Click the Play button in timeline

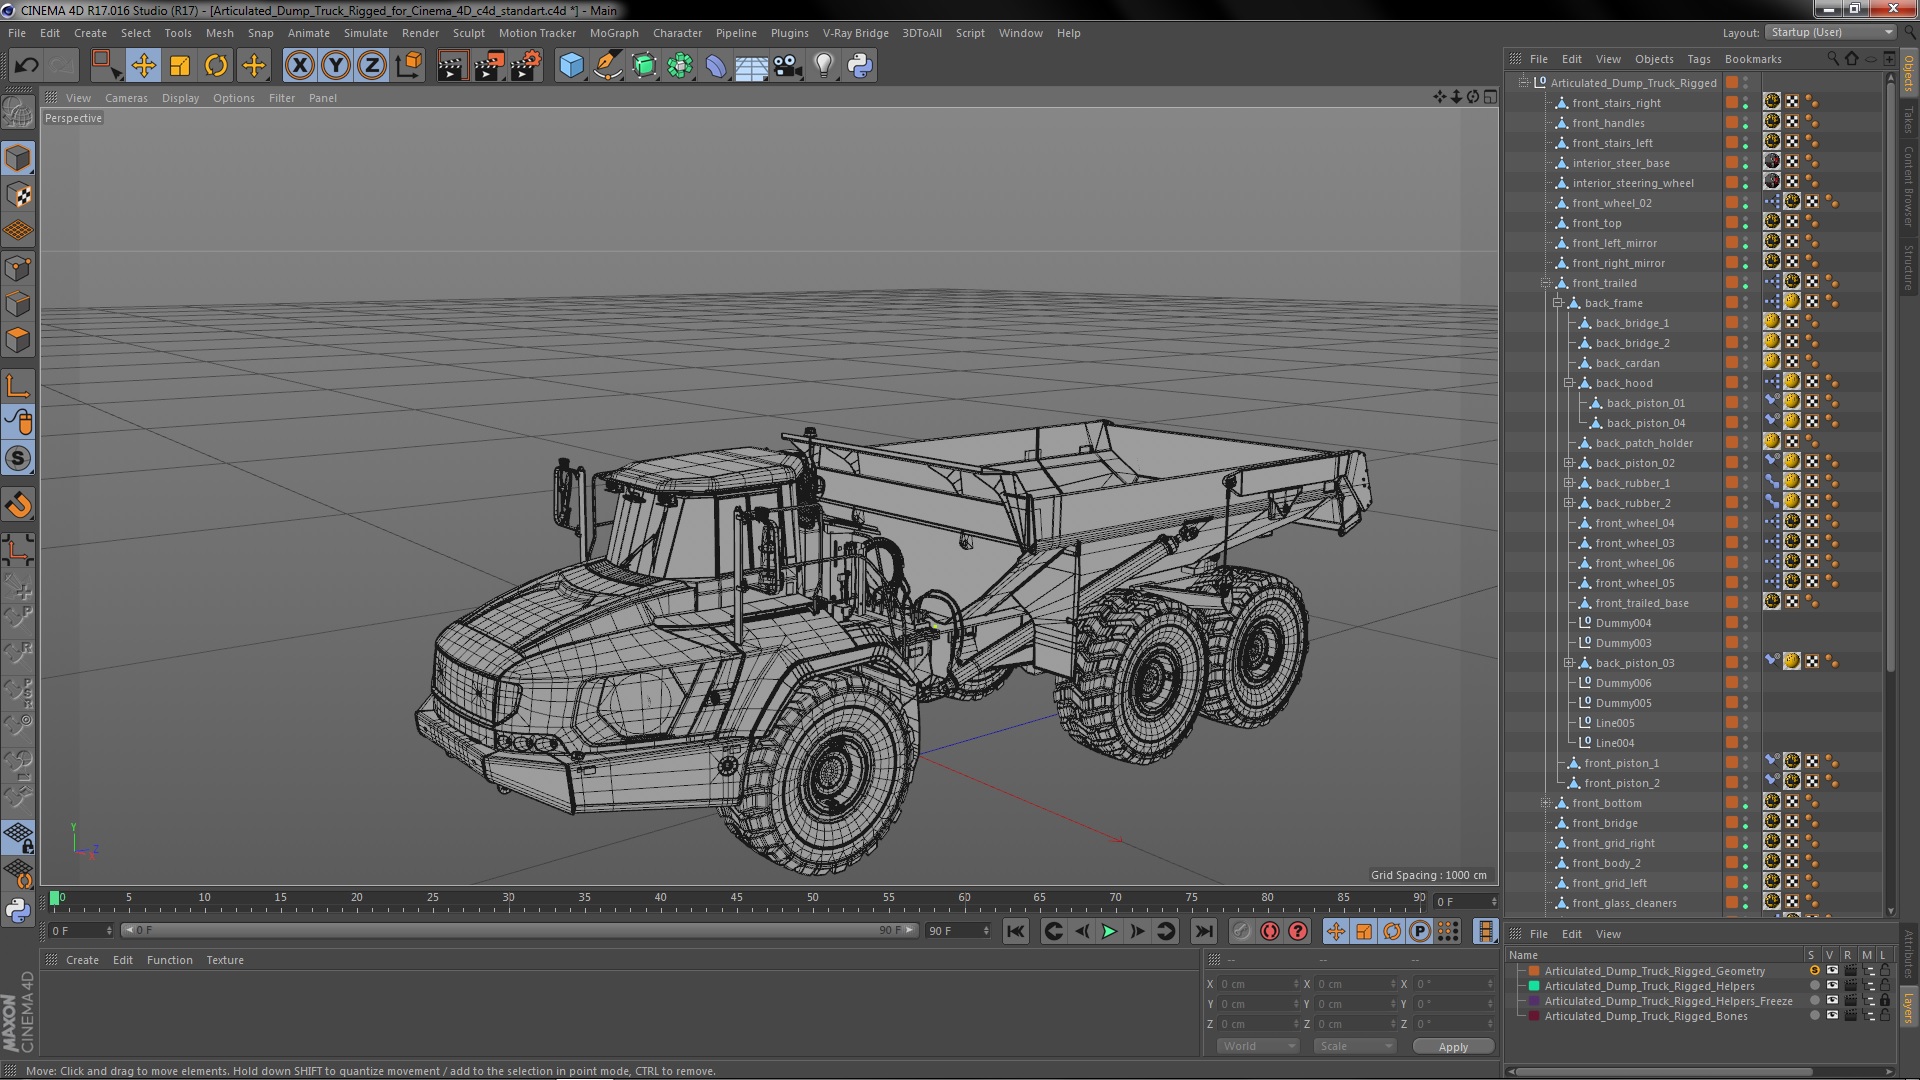click(x=1109, y=931)
